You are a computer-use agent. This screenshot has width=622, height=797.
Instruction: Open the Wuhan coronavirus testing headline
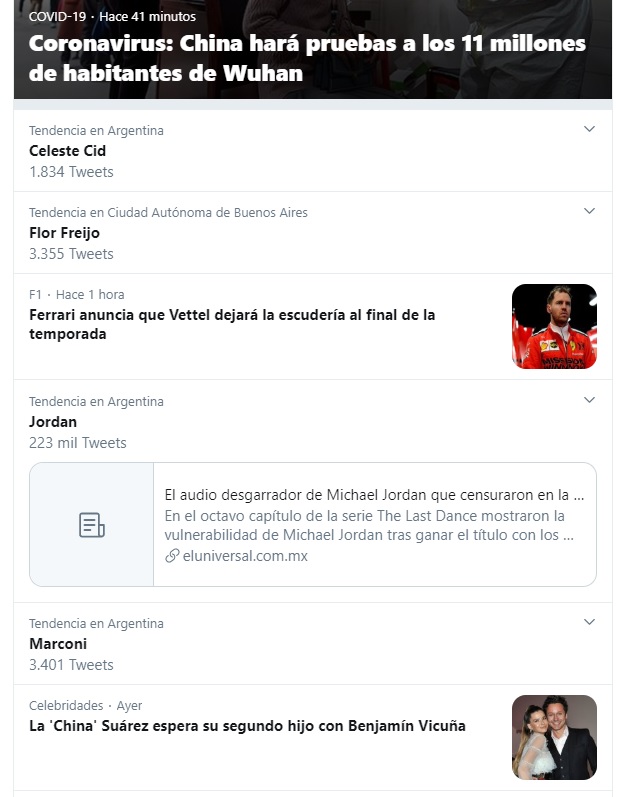307,59
